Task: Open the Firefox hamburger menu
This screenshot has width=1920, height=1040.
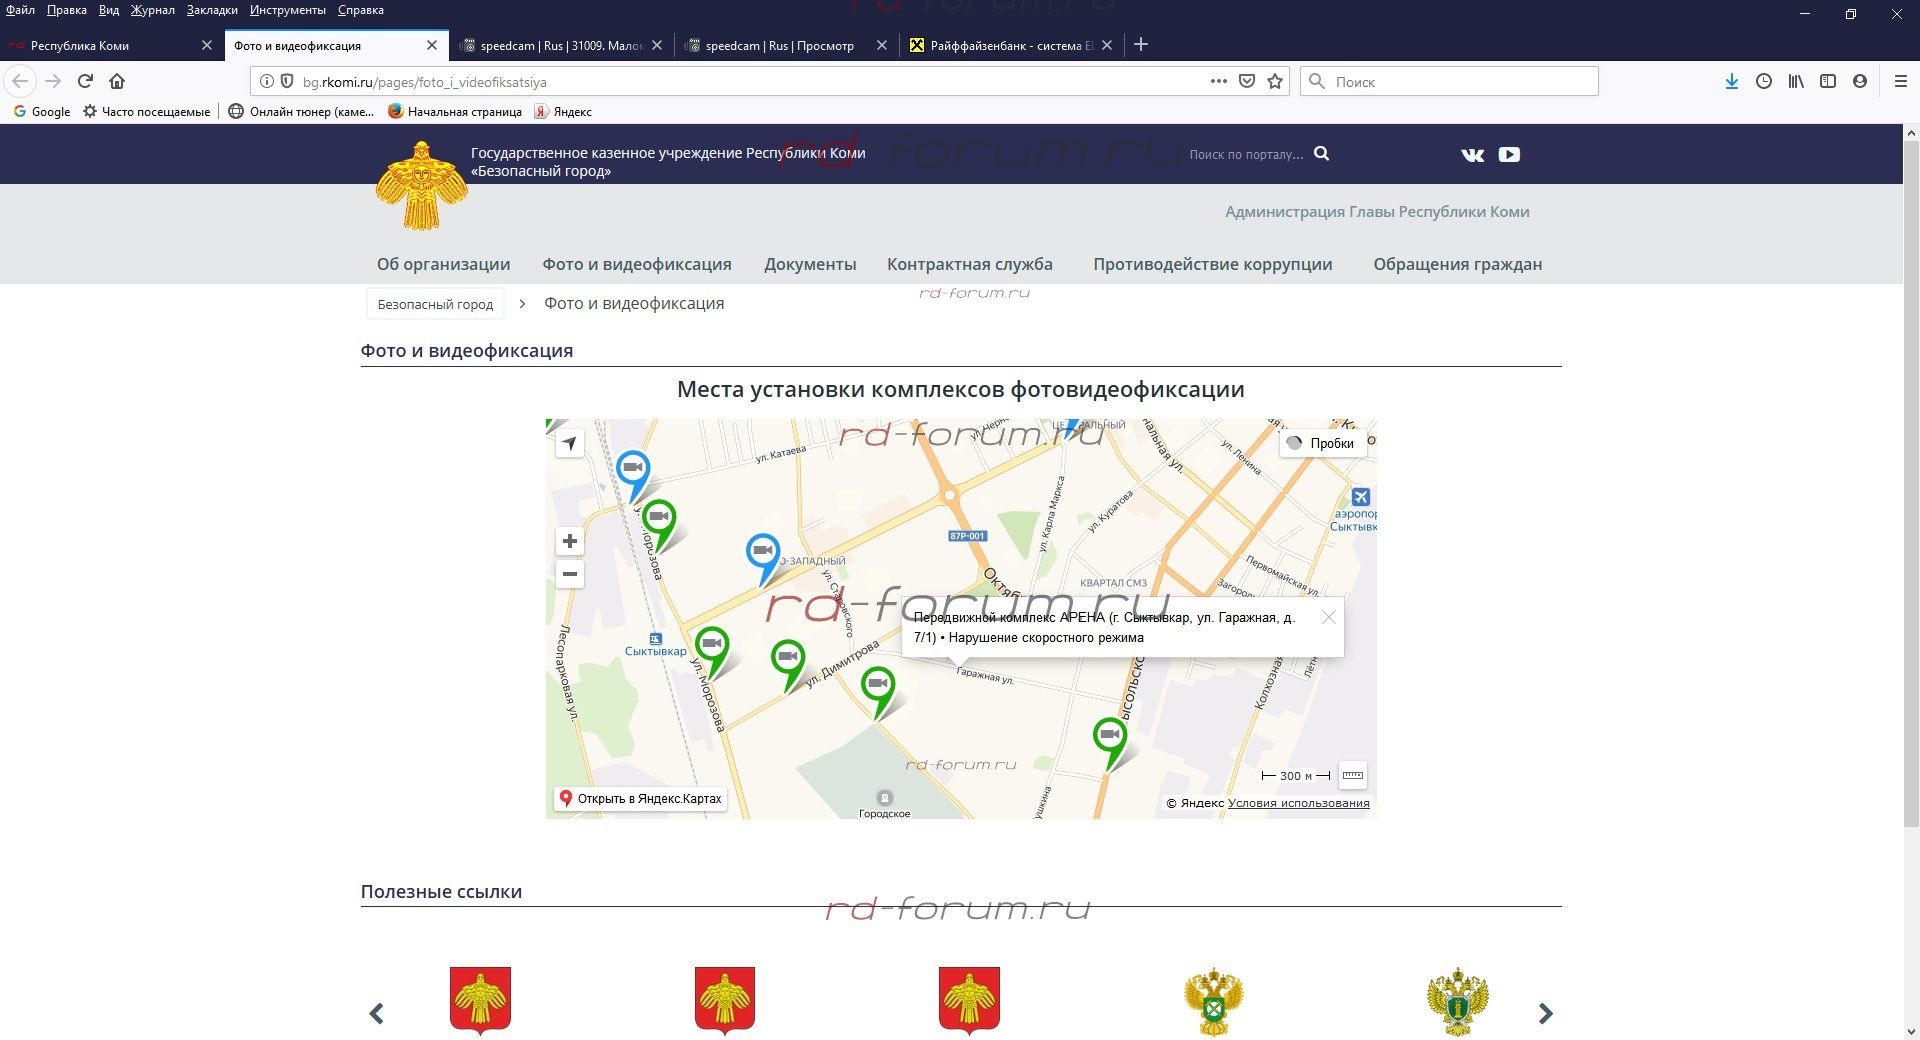Action: point(1900,81)
